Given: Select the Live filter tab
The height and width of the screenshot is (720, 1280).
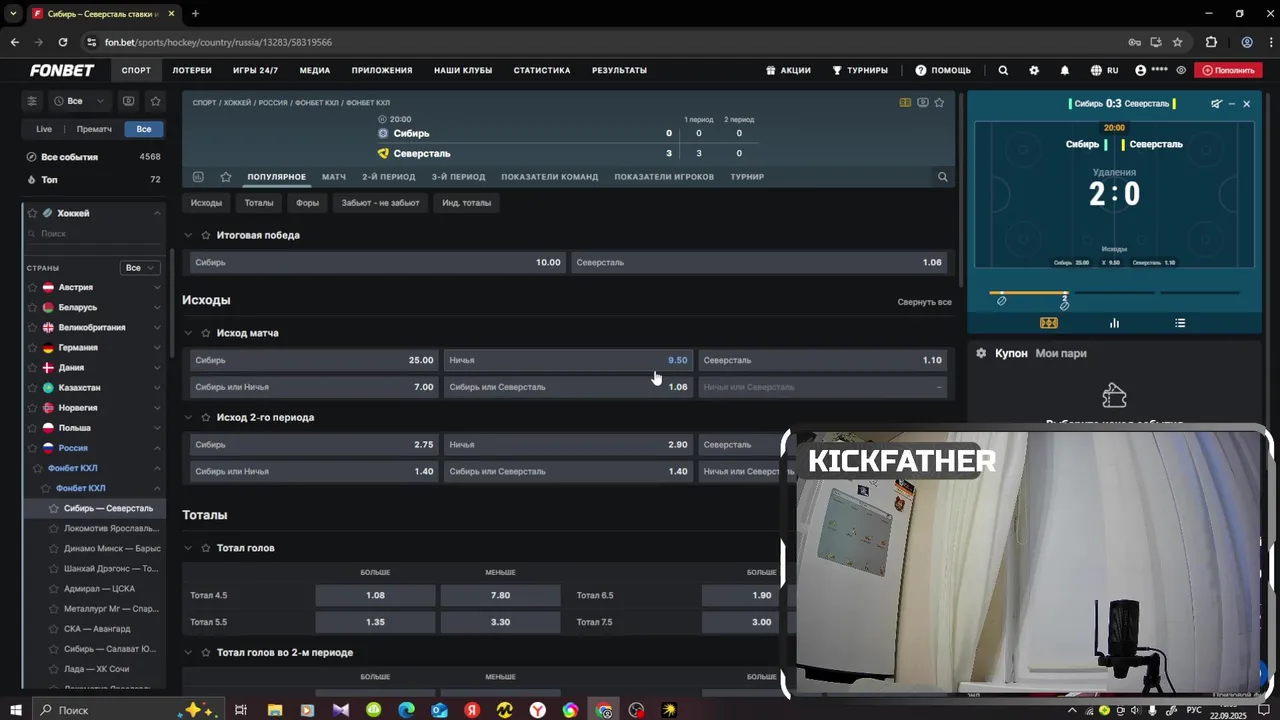Looking at the screenshot, I should (x=44, y=129).
